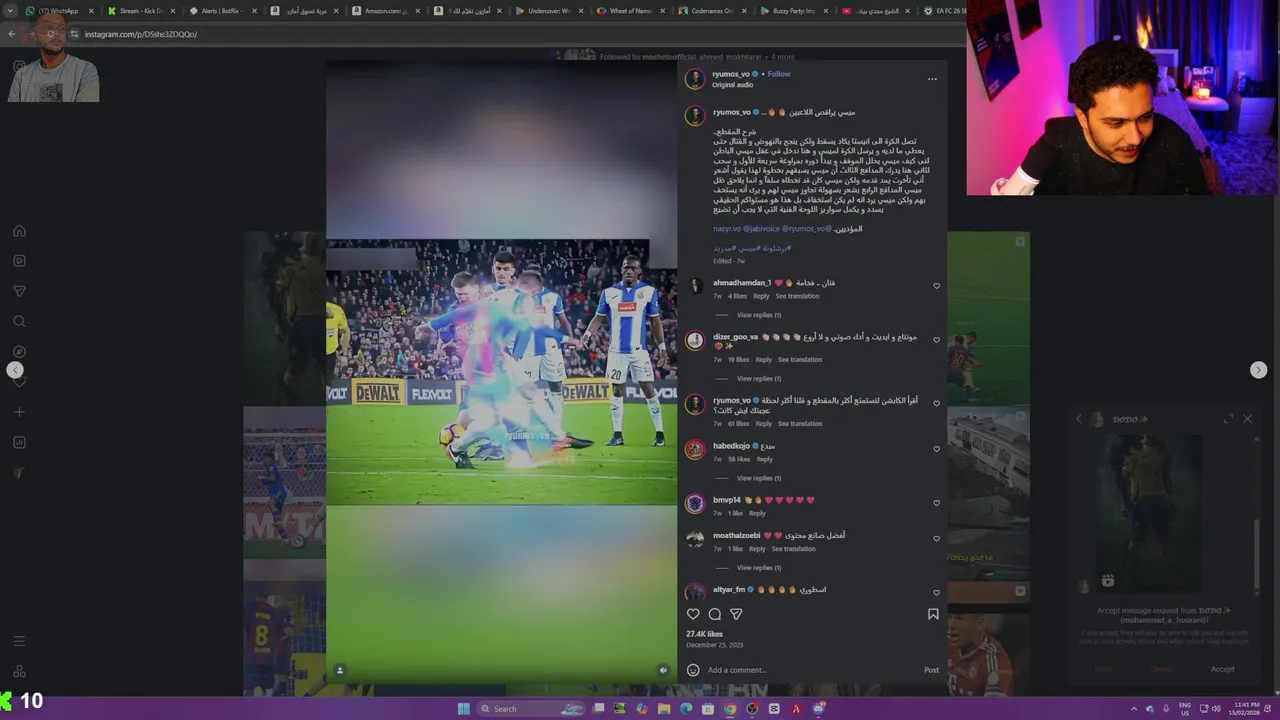Like moathalzoebi's comment
The height and width of the screenshot is (720, 1280).
pyautogui.click(x=936, y=539)
